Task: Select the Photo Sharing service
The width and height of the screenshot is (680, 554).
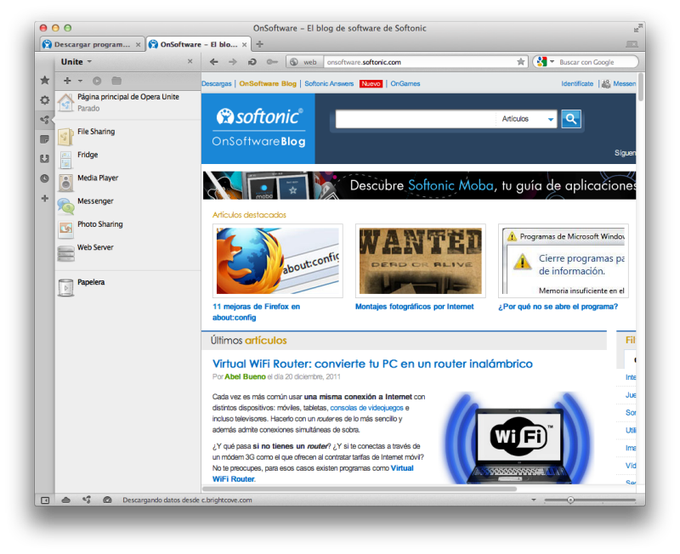Action: (128, 229)
